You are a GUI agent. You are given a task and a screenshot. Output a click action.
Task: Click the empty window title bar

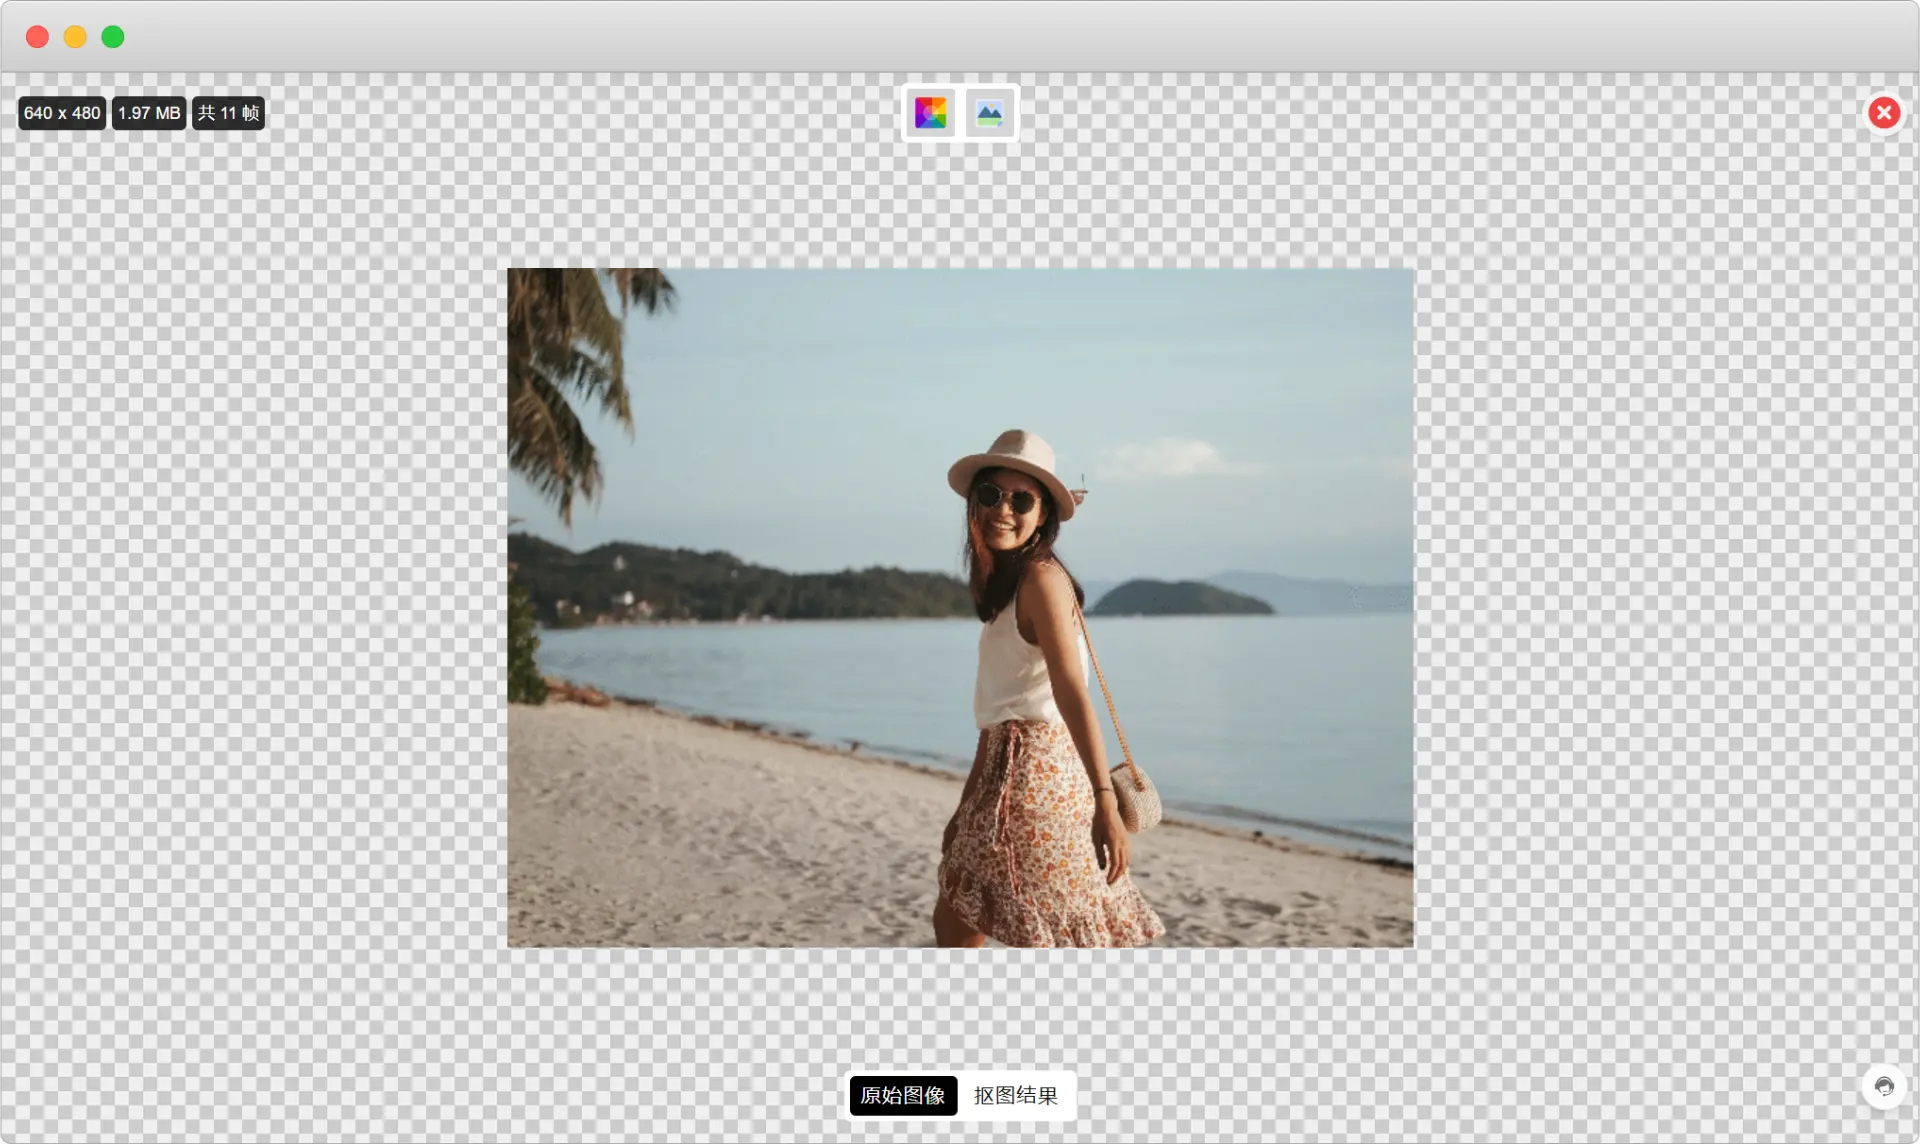(x=960, y=37)
